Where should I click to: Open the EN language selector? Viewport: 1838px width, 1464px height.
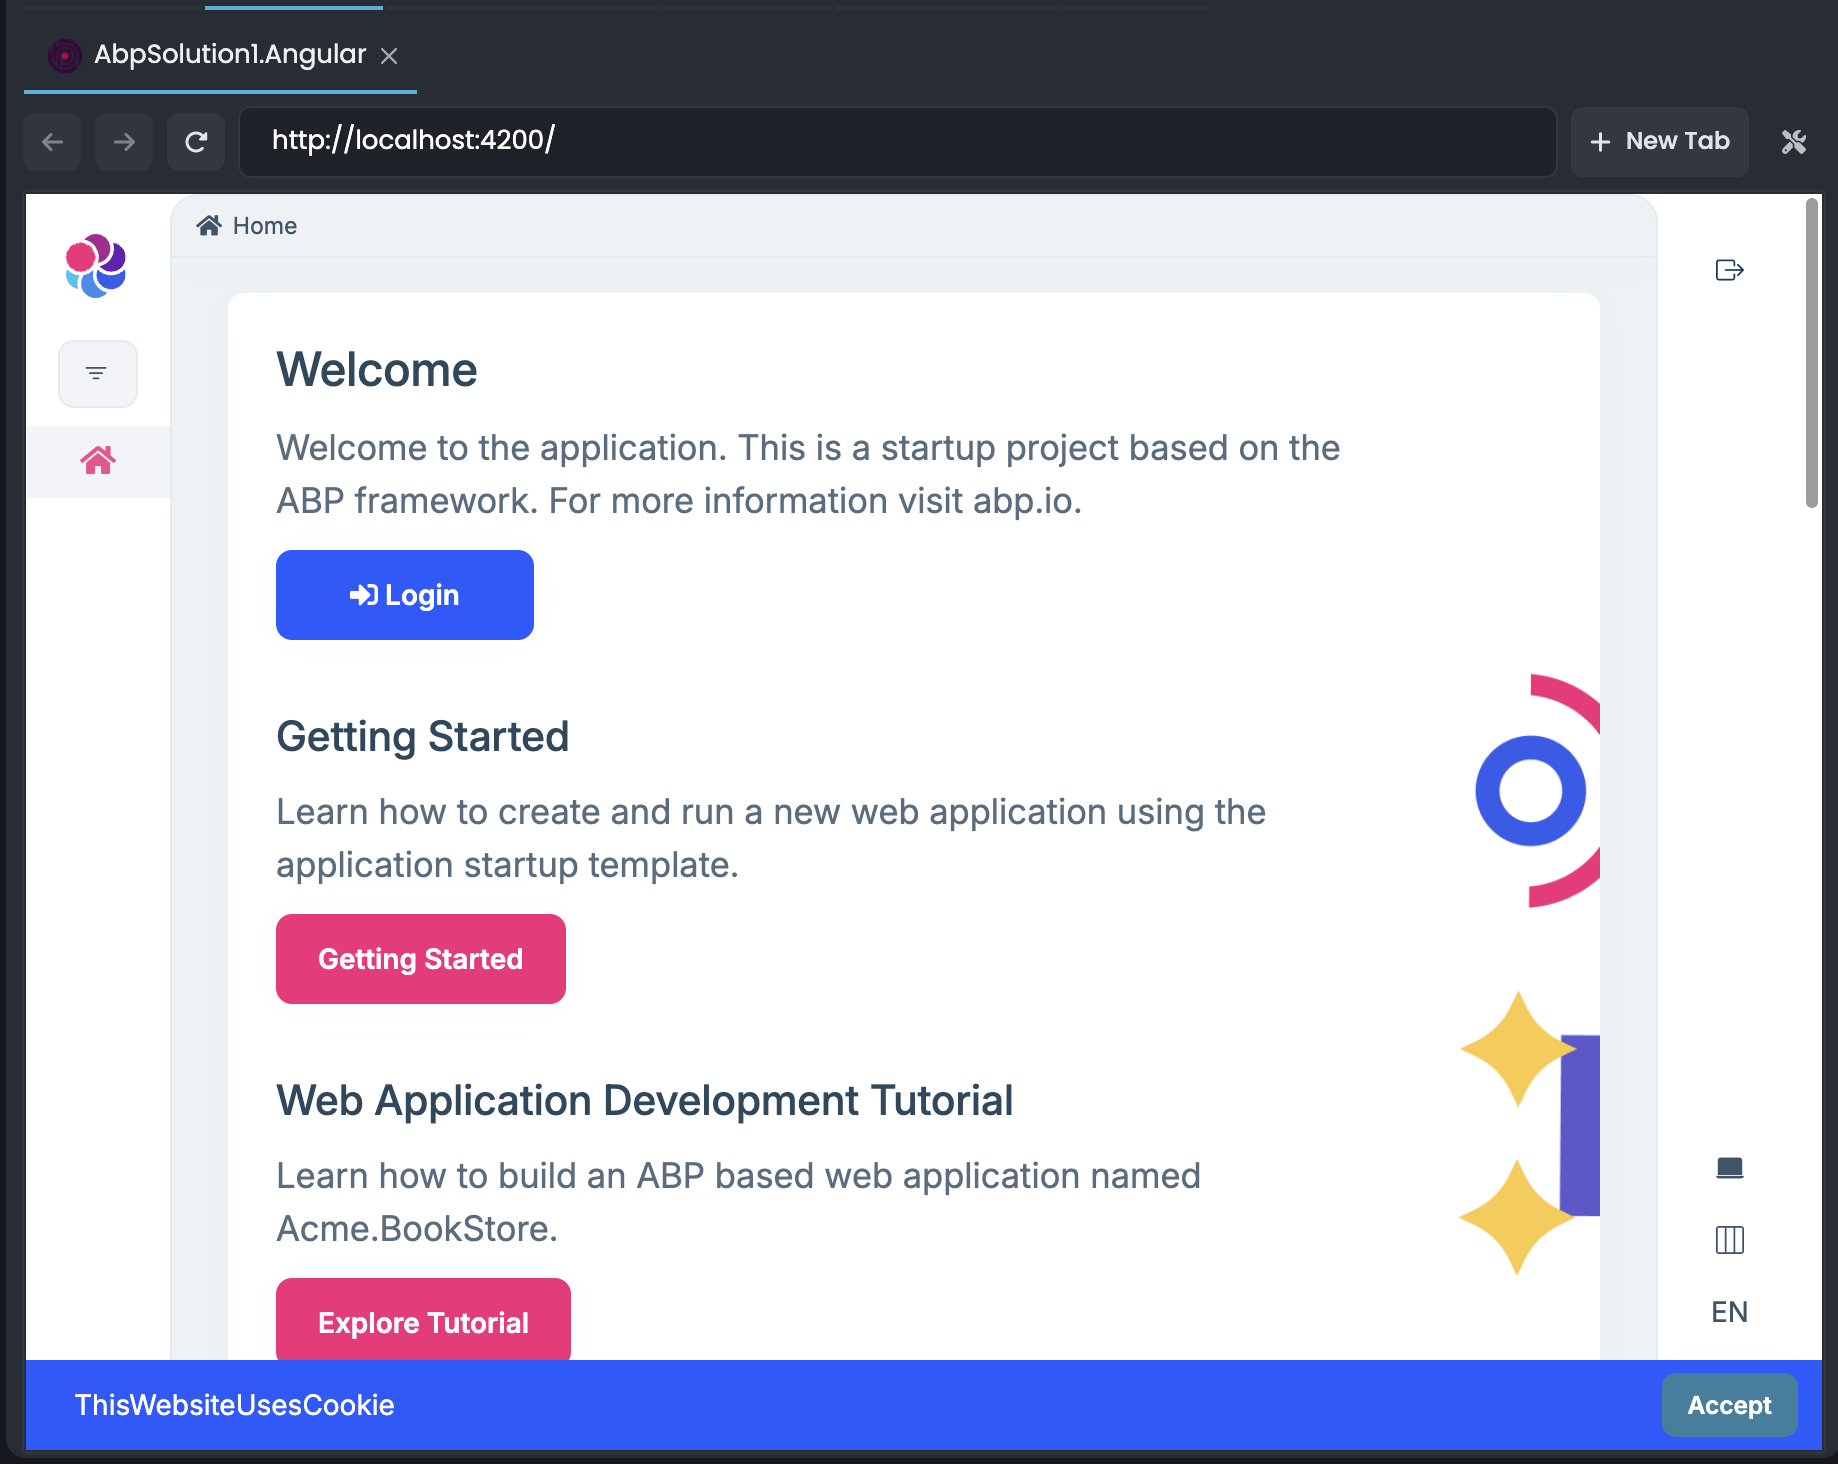1729,1312
